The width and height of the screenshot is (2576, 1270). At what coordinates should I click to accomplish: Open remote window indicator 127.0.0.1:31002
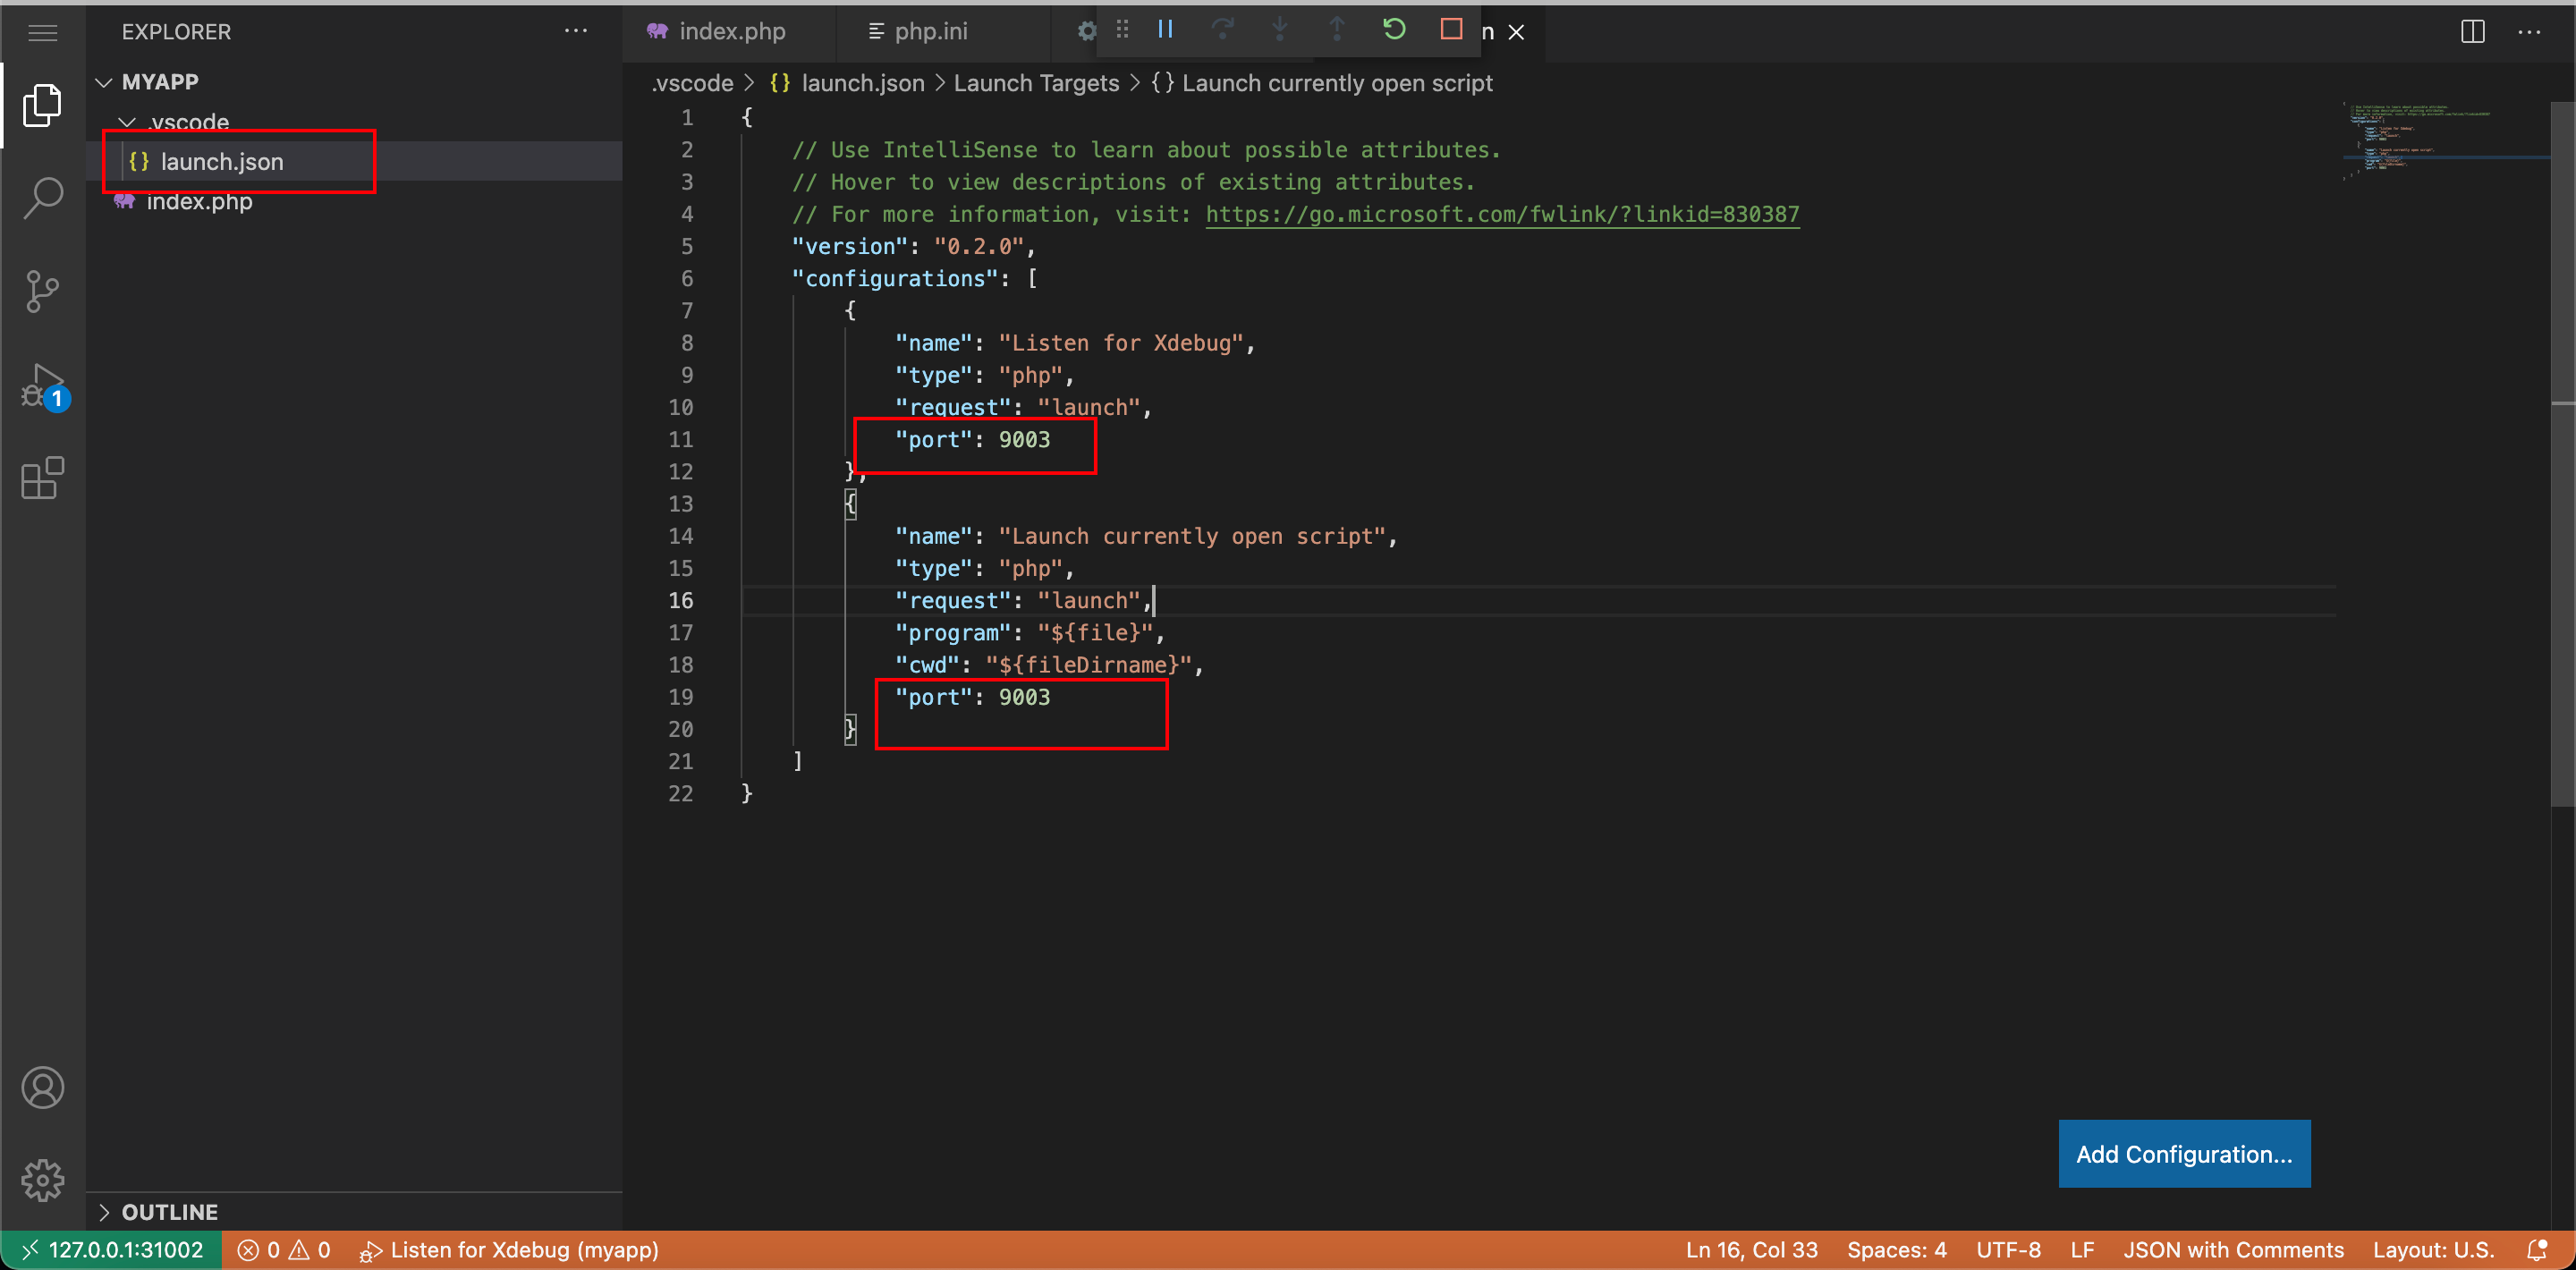coord(112,1250)
